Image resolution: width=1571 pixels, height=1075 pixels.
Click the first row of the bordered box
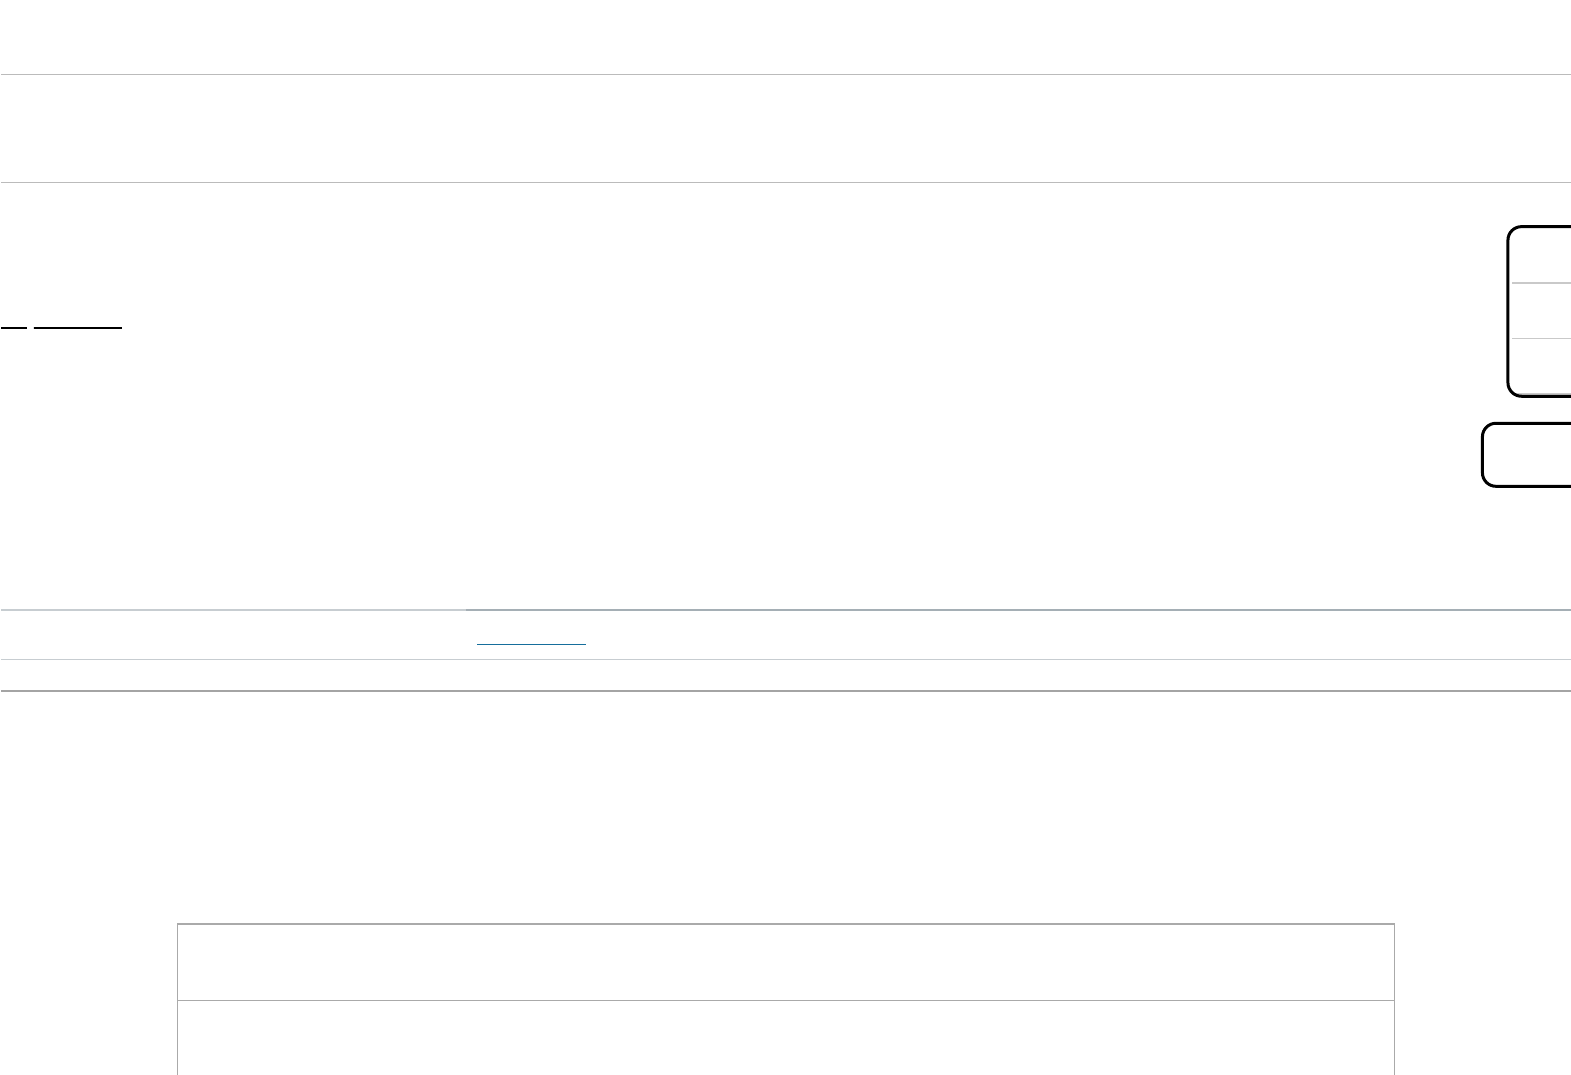point(786,962)
